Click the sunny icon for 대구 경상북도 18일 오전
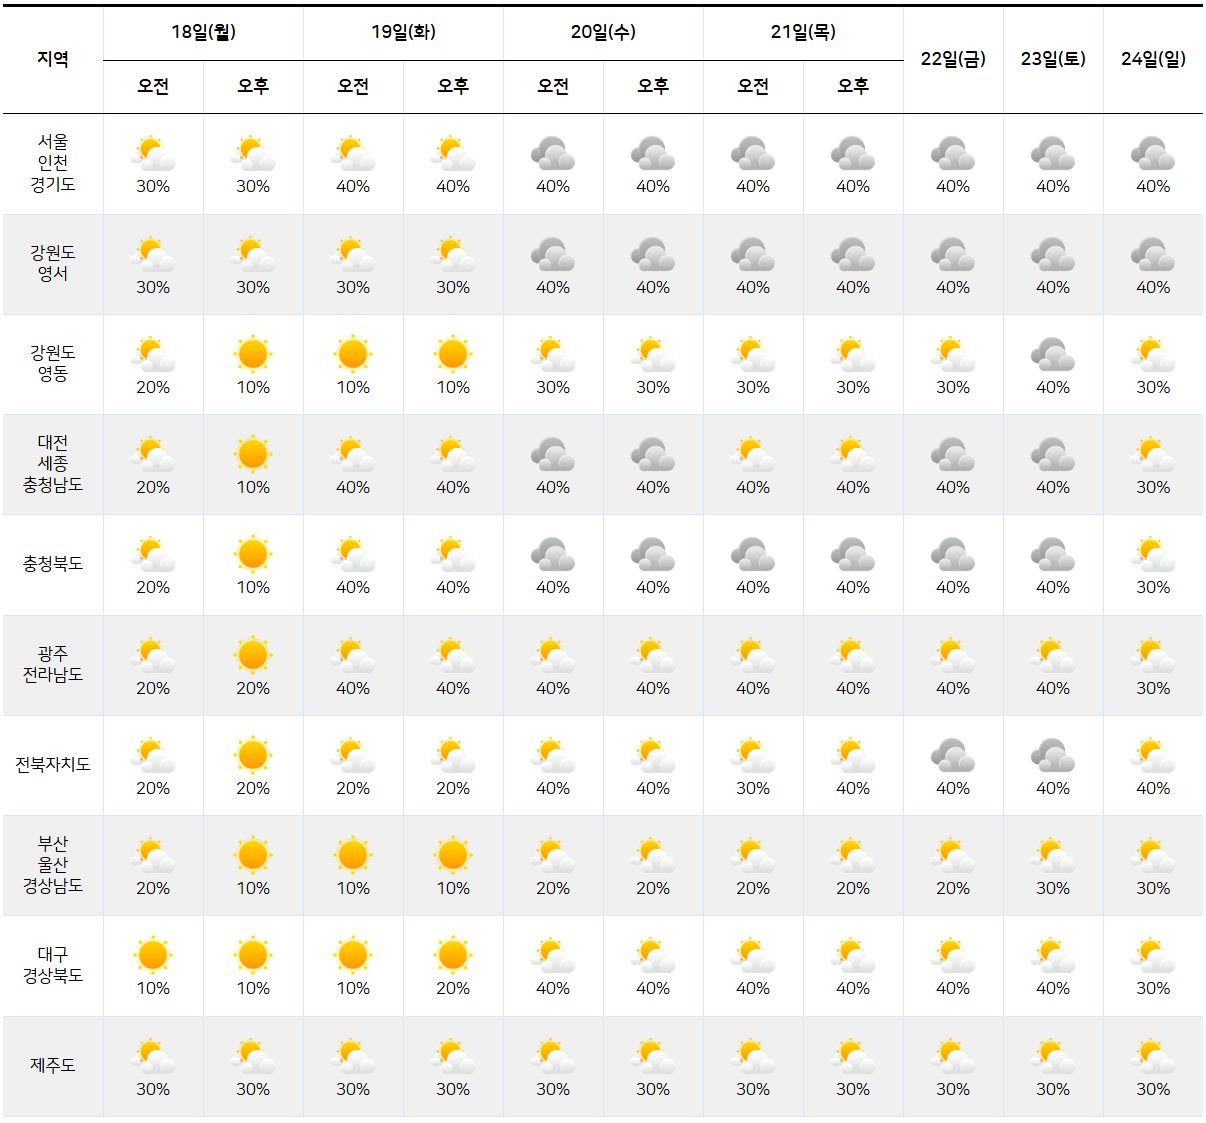Image resolution: width=1206 pixels, height=1123 pixels. click(153, 955)
